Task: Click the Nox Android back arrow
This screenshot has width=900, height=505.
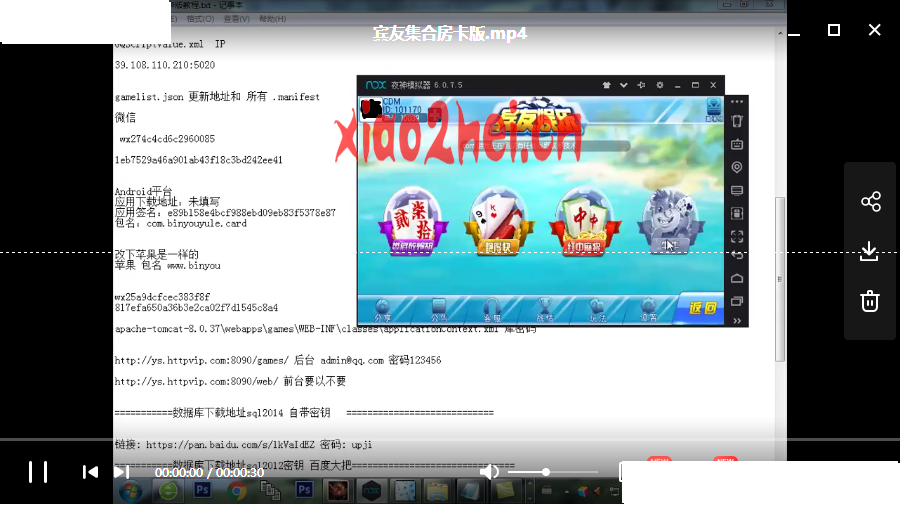Action: [737, 255]
